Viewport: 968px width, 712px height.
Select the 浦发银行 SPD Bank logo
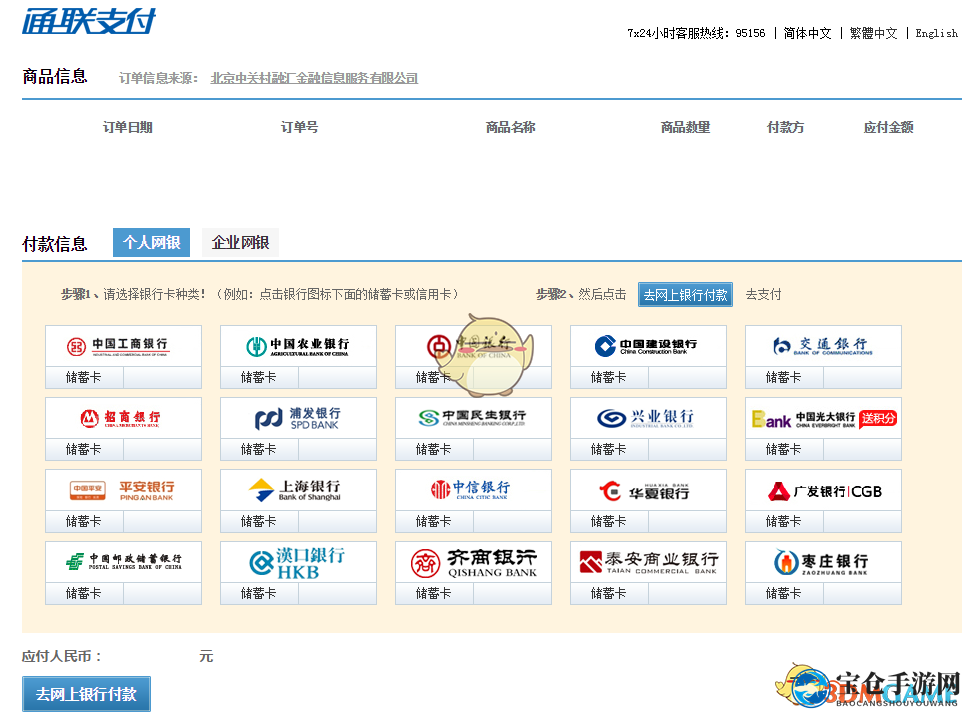tap(298, 418)
